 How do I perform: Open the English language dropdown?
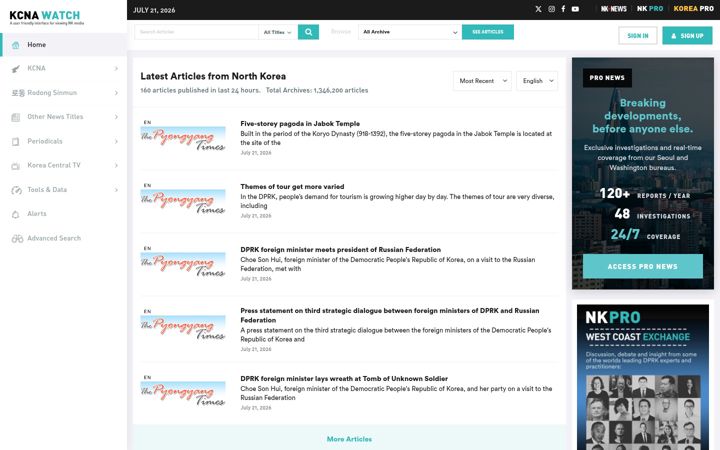coord(537,81)
